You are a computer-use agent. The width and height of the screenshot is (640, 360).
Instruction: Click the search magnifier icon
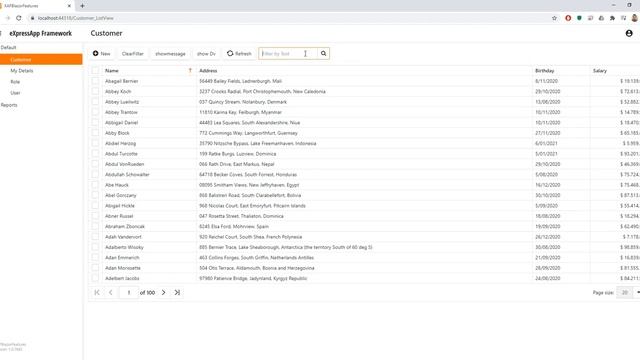pos(323,53)
